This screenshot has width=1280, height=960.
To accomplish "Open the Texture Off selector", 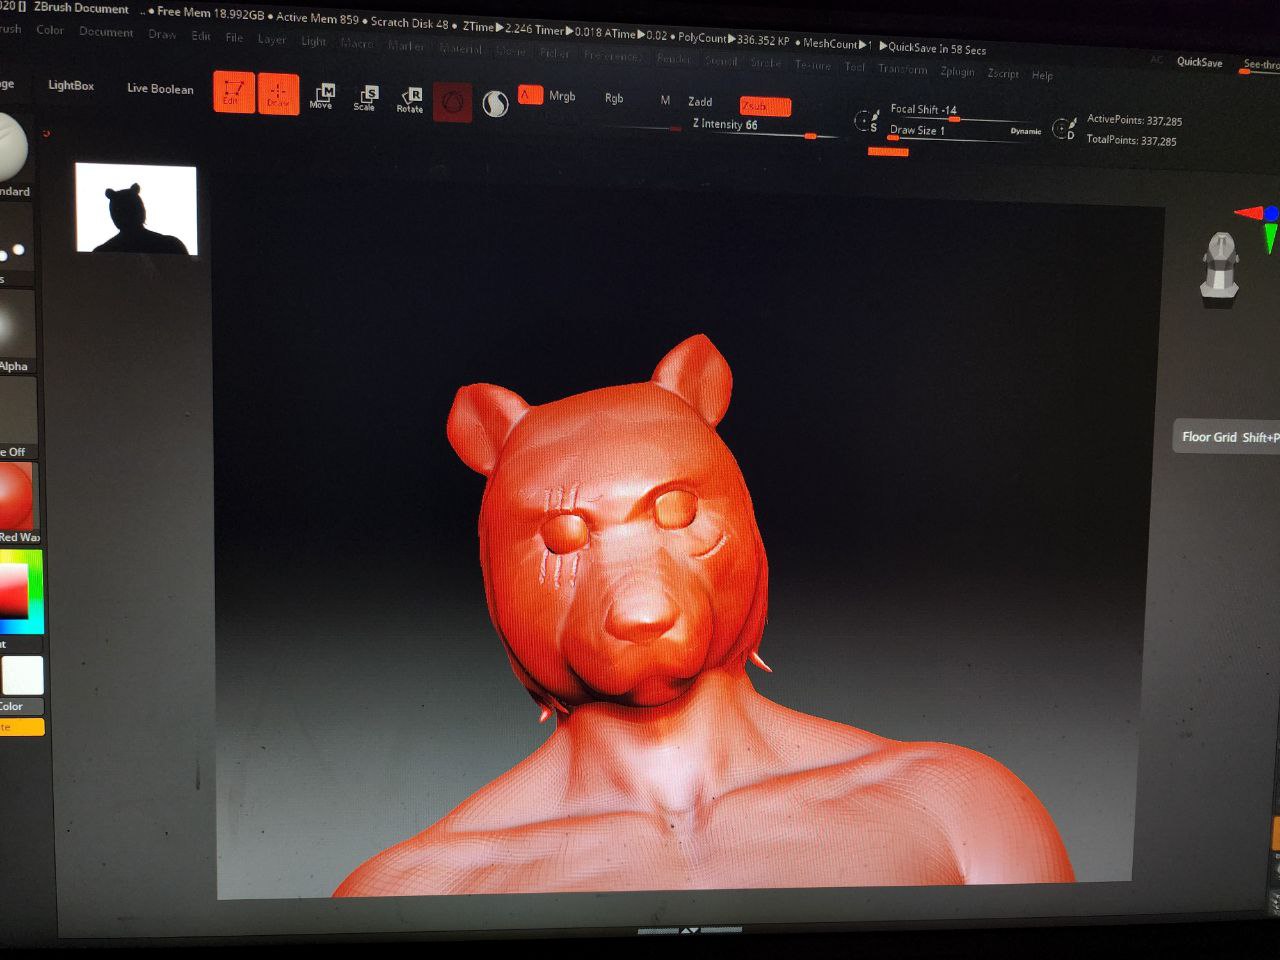I will pos(17,412).
